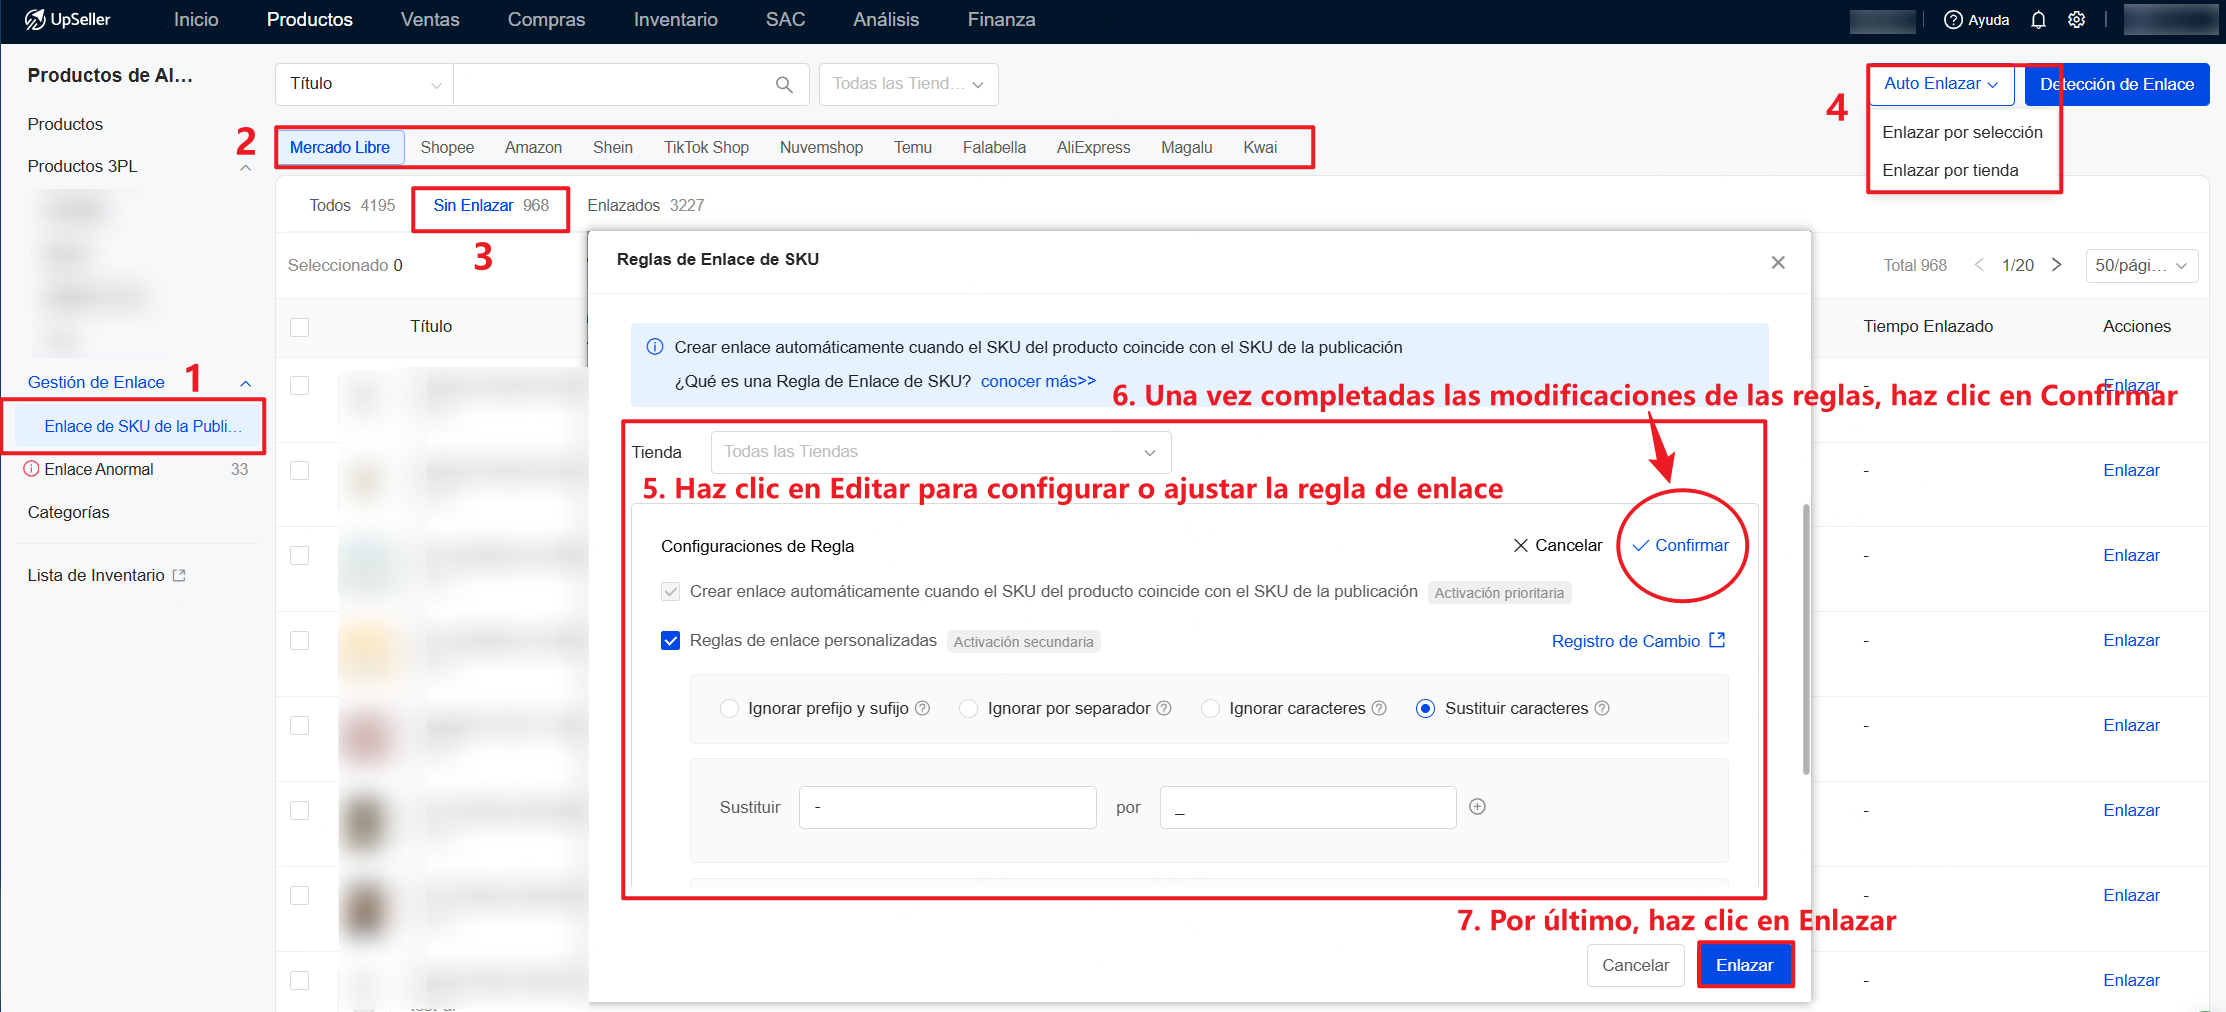Select Ignorar caracteres radio

click(x=1210, y=708)
